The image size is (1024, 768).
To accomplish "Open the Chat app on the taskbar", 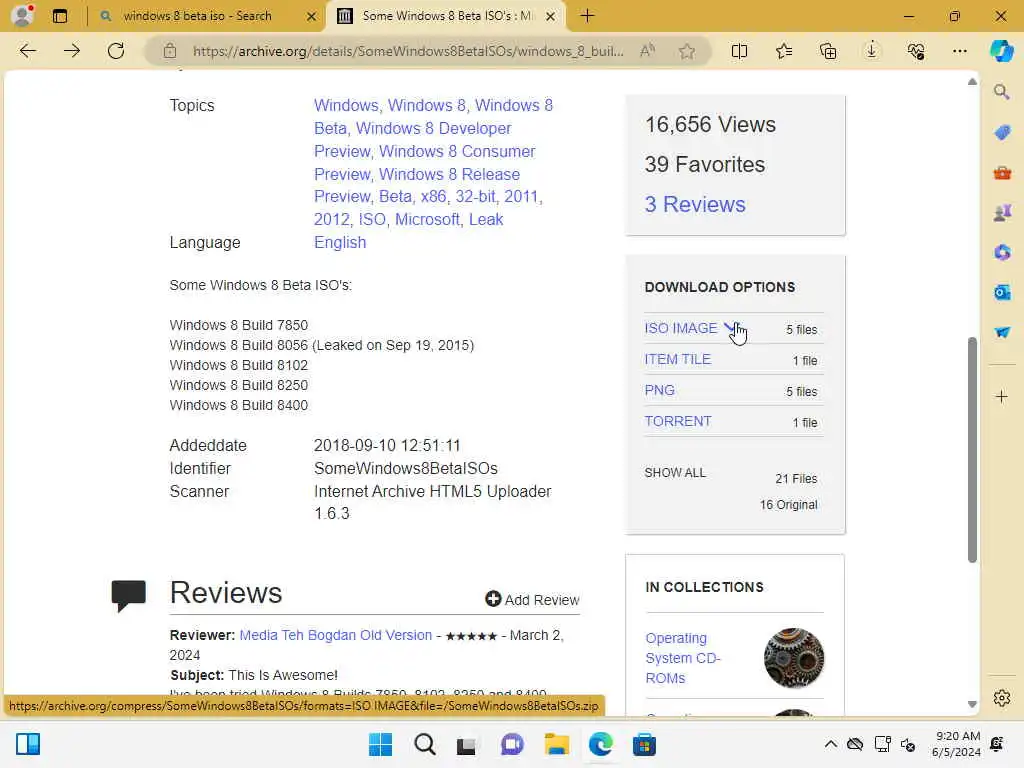I will (512, 744).
